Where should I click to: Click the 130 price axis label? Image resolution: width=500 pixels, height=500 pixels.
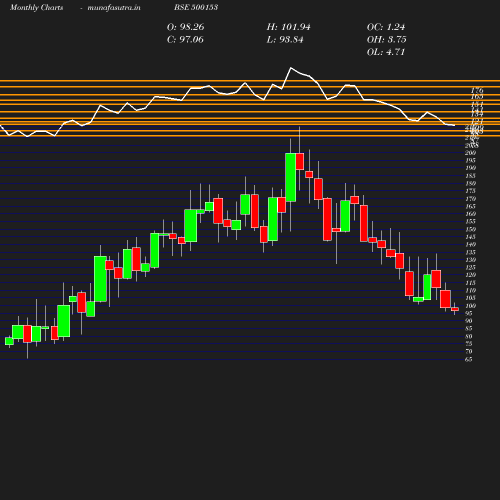470,260
